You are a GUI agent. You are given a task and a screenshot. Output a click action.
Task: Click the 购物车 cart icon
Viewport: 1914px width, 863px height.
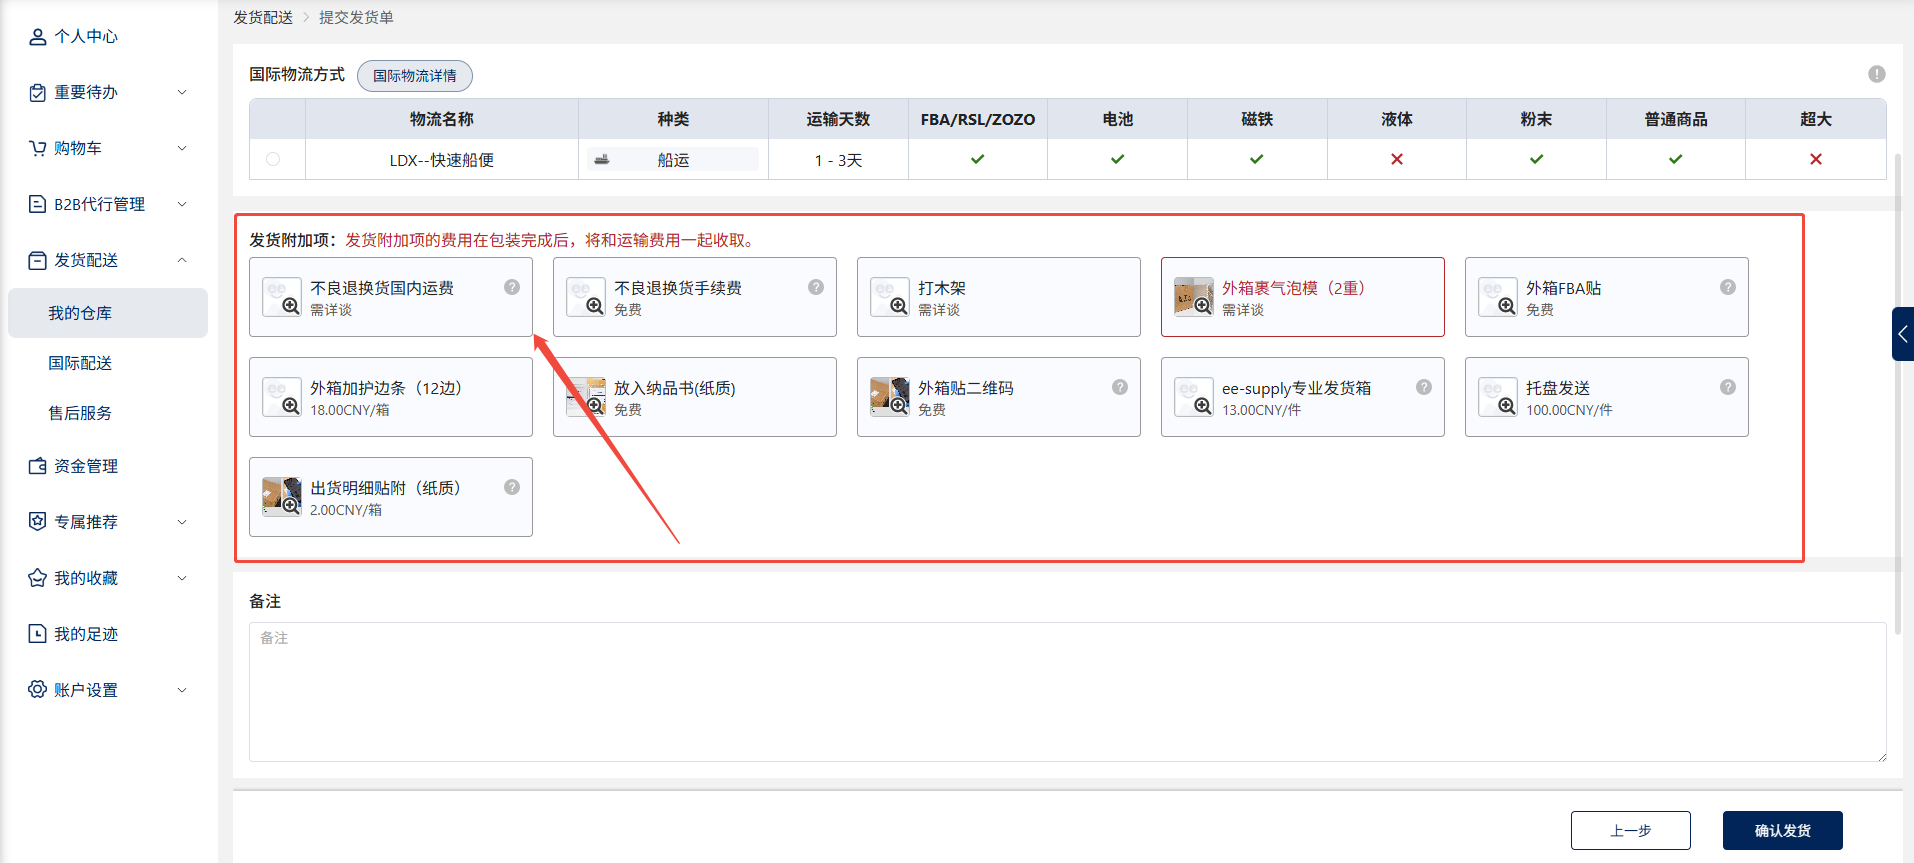pyautogui.click(x=38, y=149)
